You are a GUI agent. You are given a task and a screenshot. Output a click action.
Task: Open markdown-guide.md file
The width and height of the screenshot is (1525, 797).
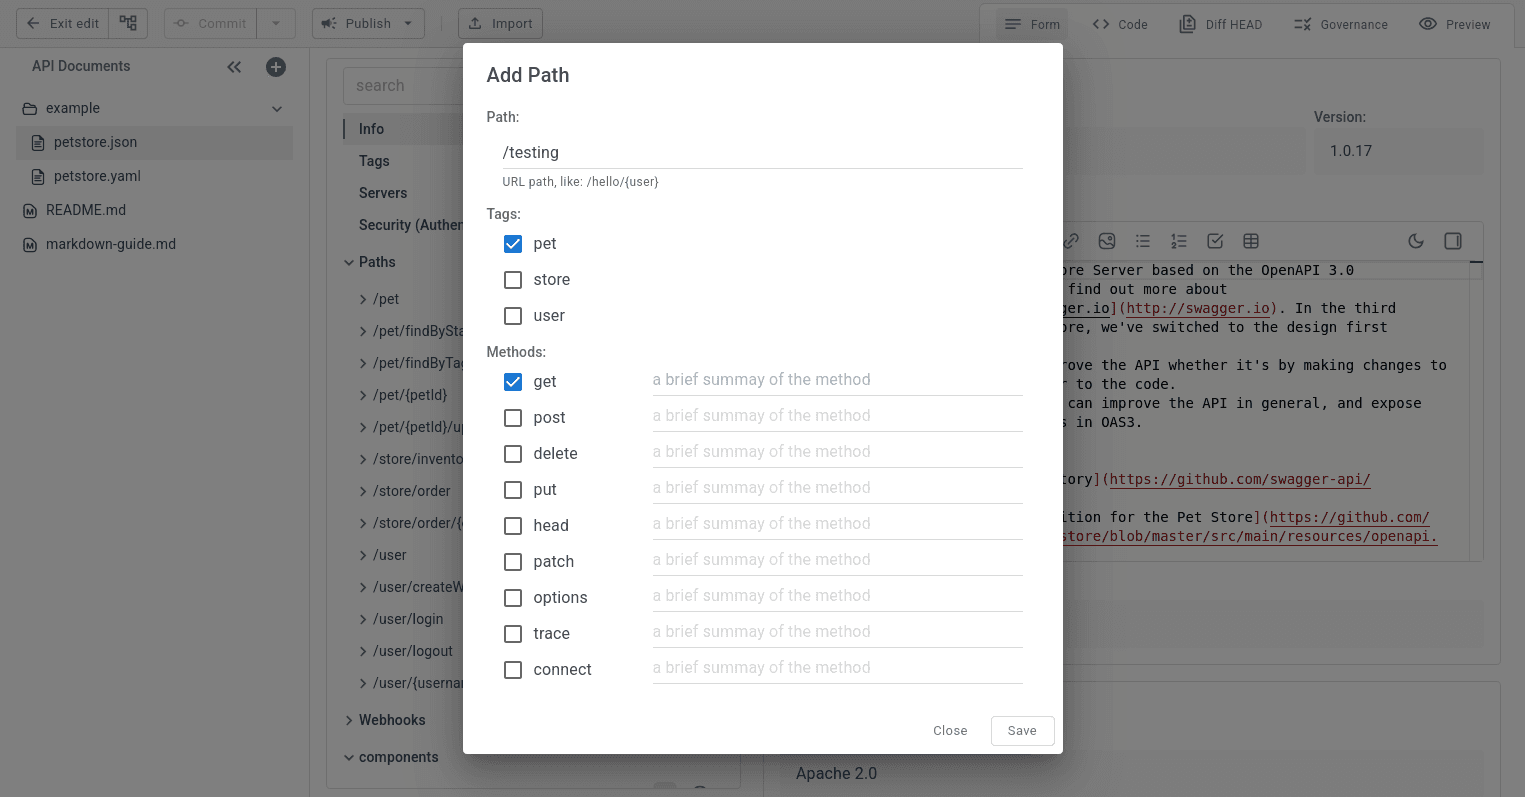[155, 244]
